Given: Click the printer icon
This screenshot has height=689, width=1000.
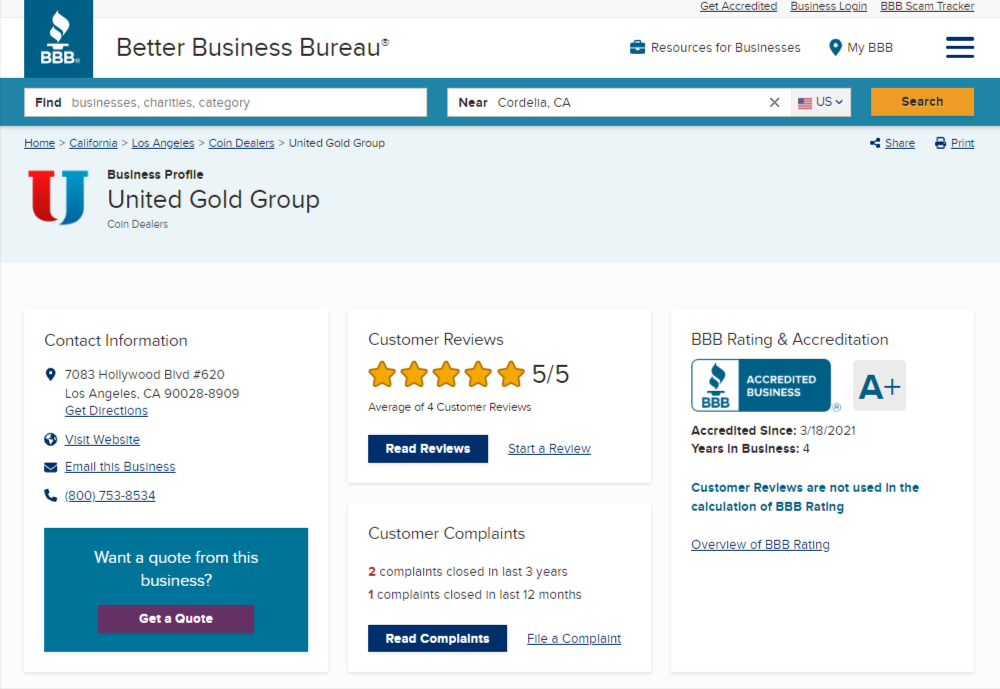Looking at the screenshot, I should click(940, 143).
